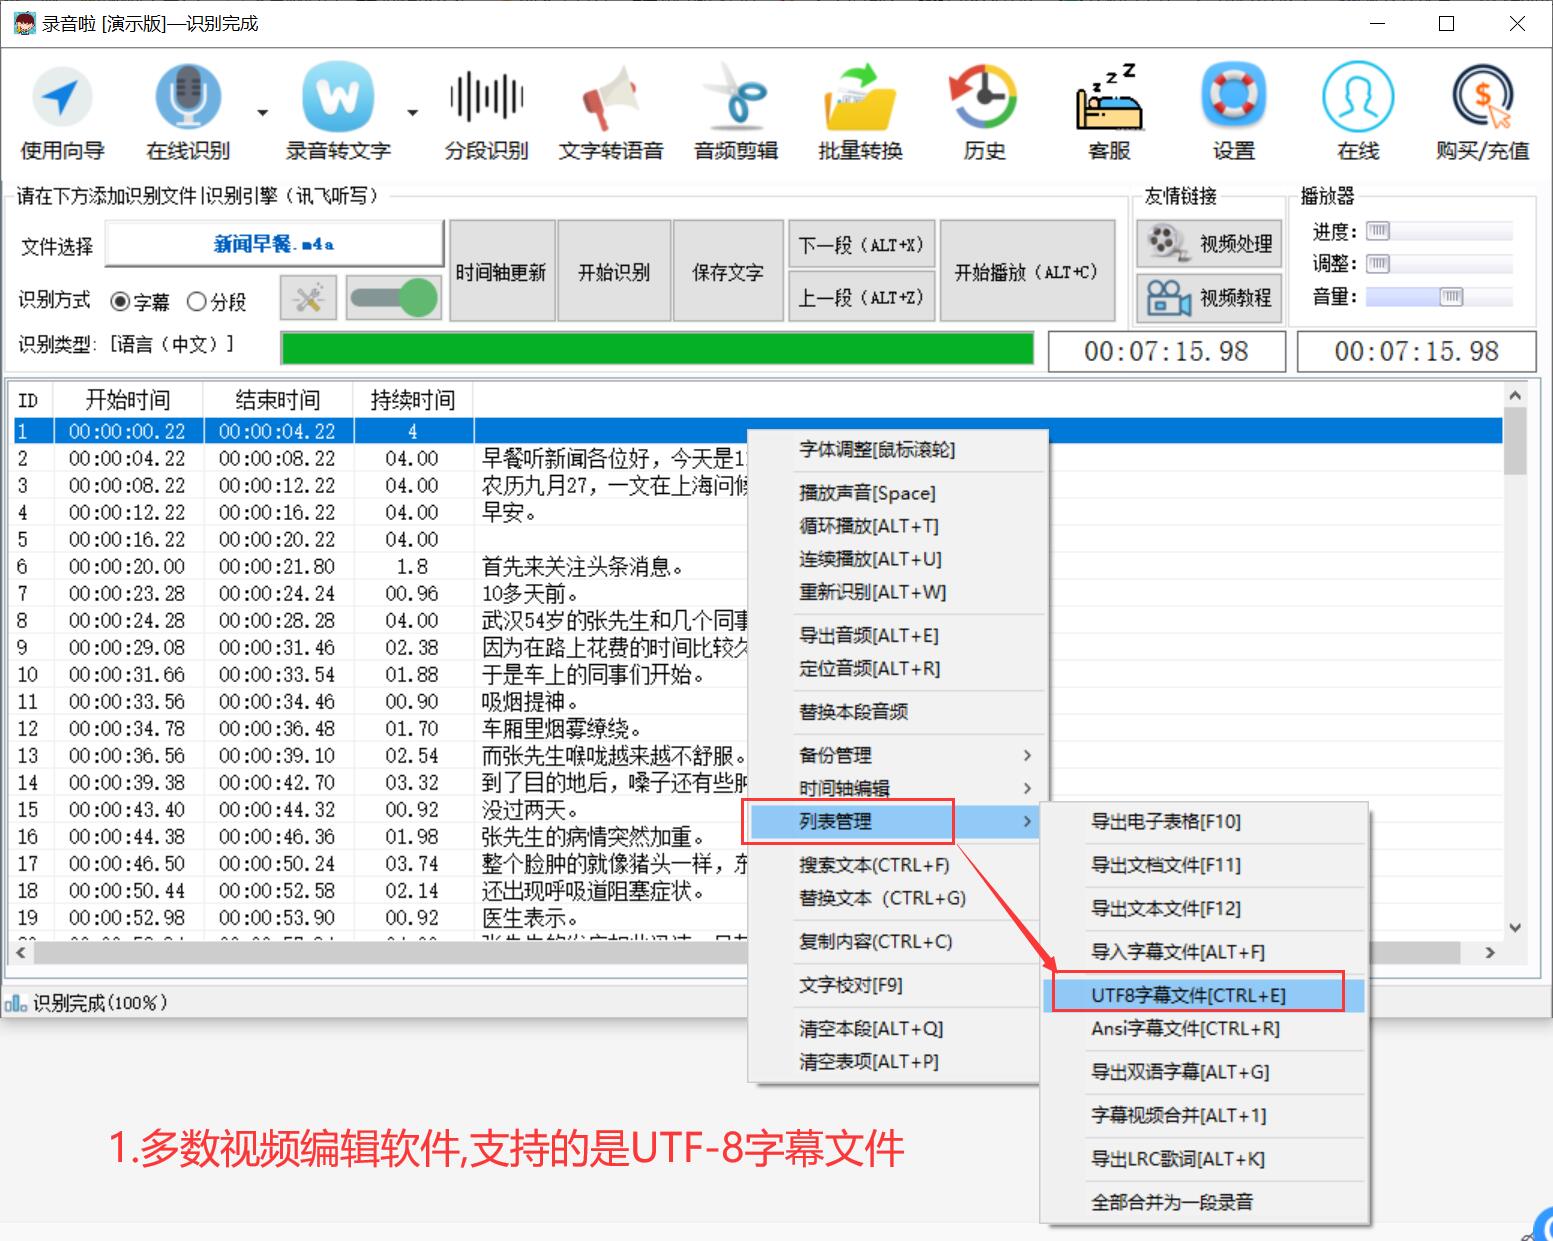Click the vertical scrollbar down arrow
The width and height of the screenshot is (1553, 1241).
tap(1515, 927)
